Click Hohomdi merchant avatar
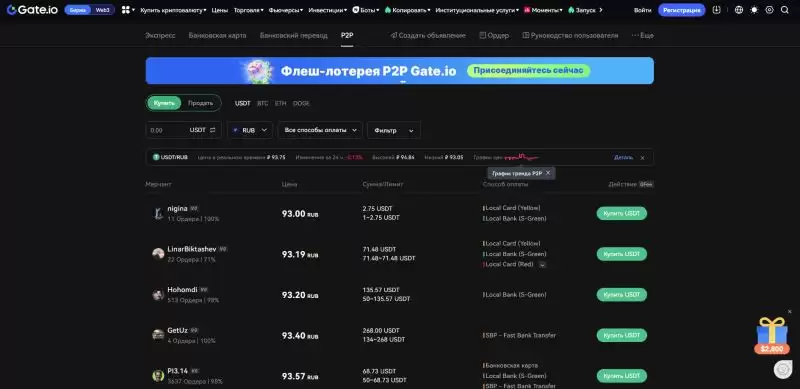The image size is (800, 389). (158, 295)
